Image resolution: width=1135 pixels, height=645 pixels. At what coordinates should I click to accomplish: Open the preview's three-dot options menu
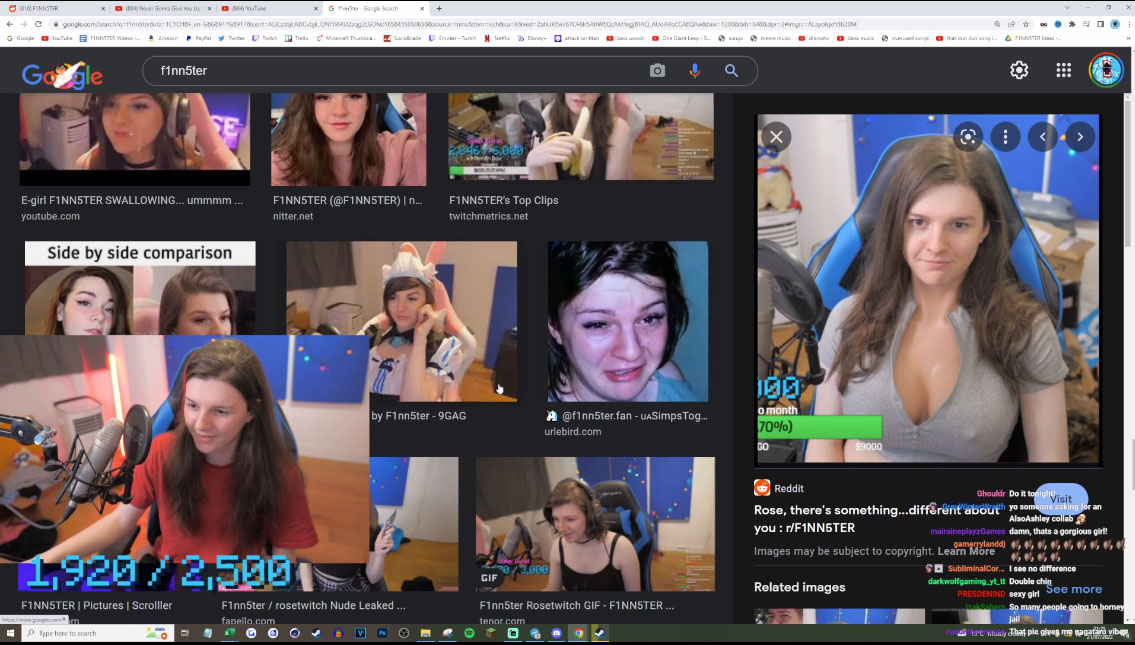point(1005,136)
